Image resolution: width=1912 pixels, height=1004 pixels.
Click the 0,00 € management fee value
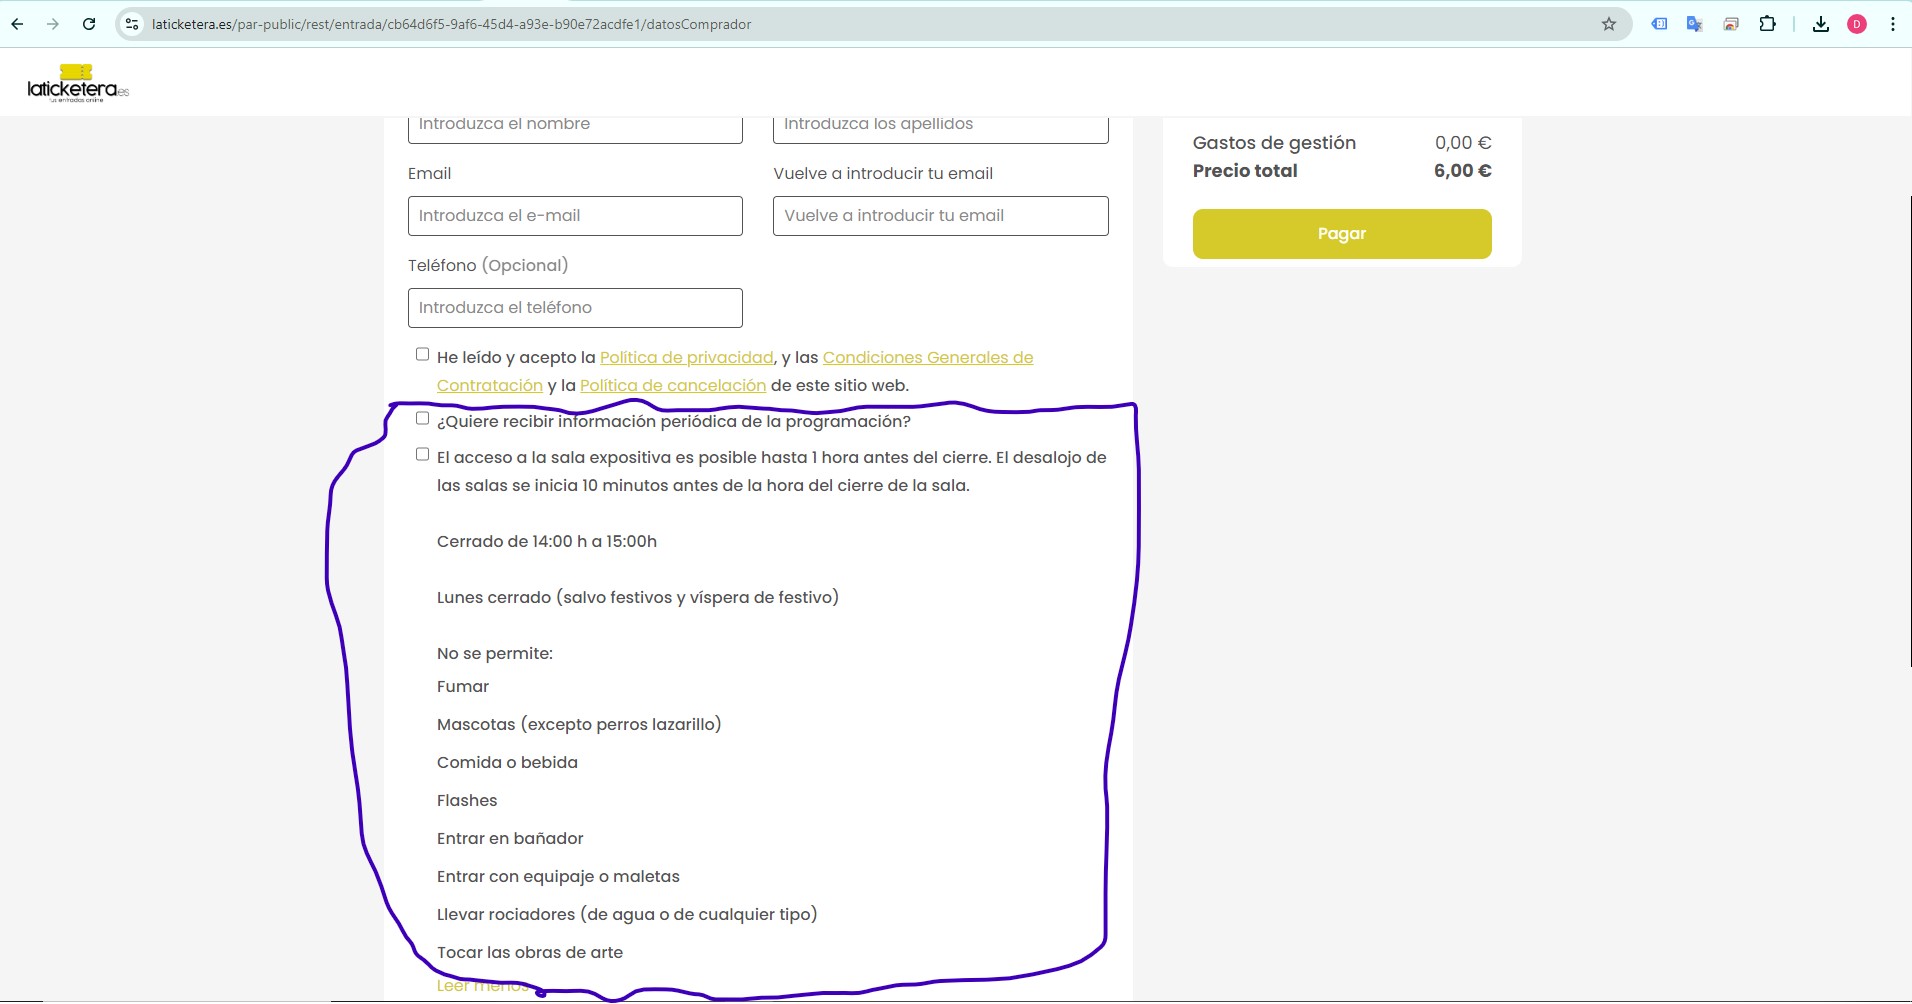[x=1463, y=143]
